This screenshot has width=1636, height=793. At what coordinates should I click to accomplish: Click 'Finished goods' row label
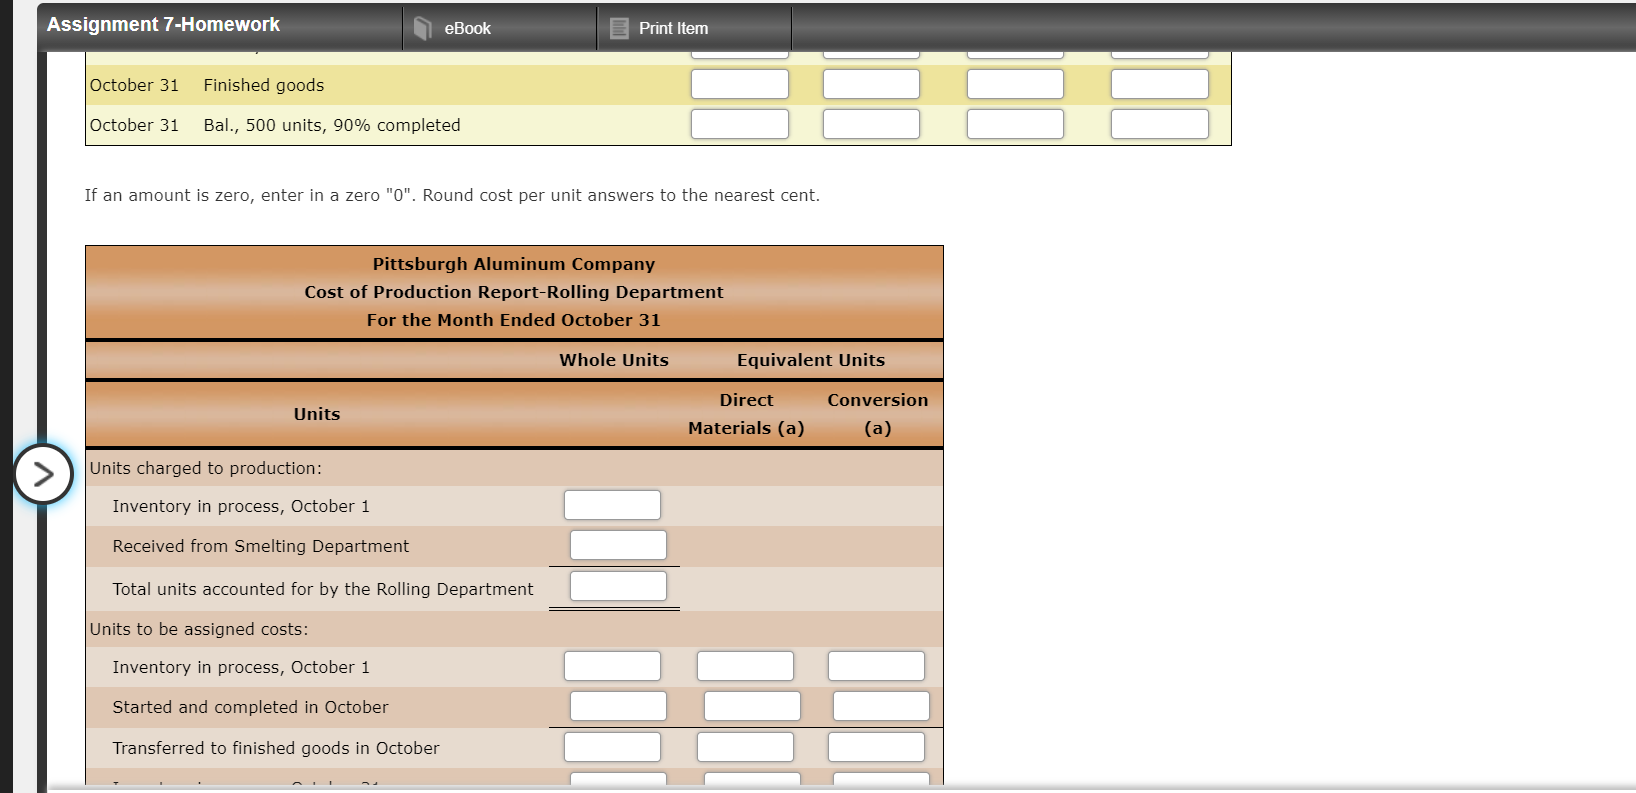point(264,85)
